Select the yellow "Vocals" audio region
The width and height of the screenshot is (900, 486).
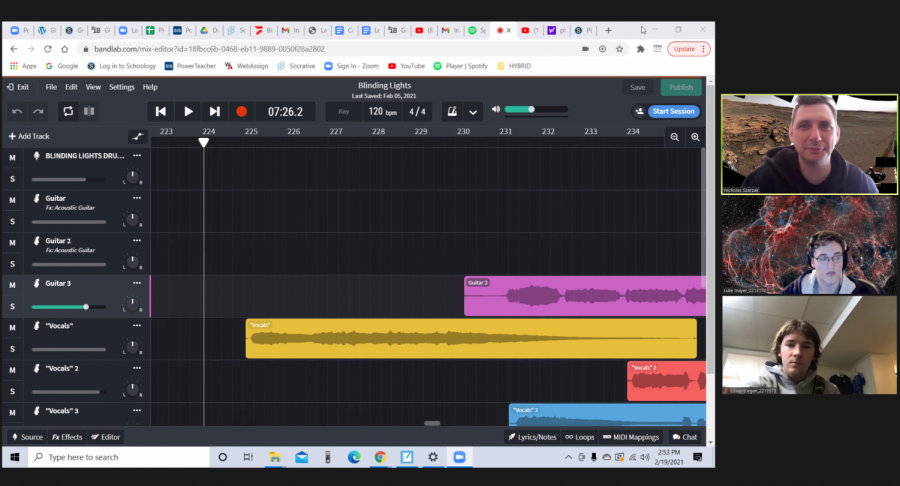pos(471,339)
